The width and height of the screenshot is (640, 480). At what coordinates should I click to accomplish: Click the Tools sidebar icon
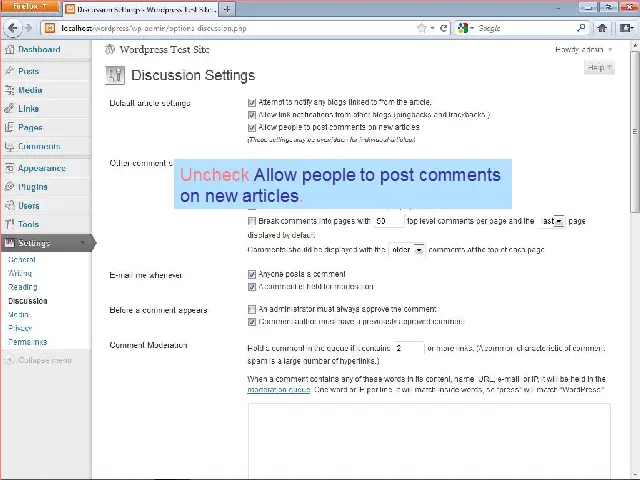coord(9,224)
